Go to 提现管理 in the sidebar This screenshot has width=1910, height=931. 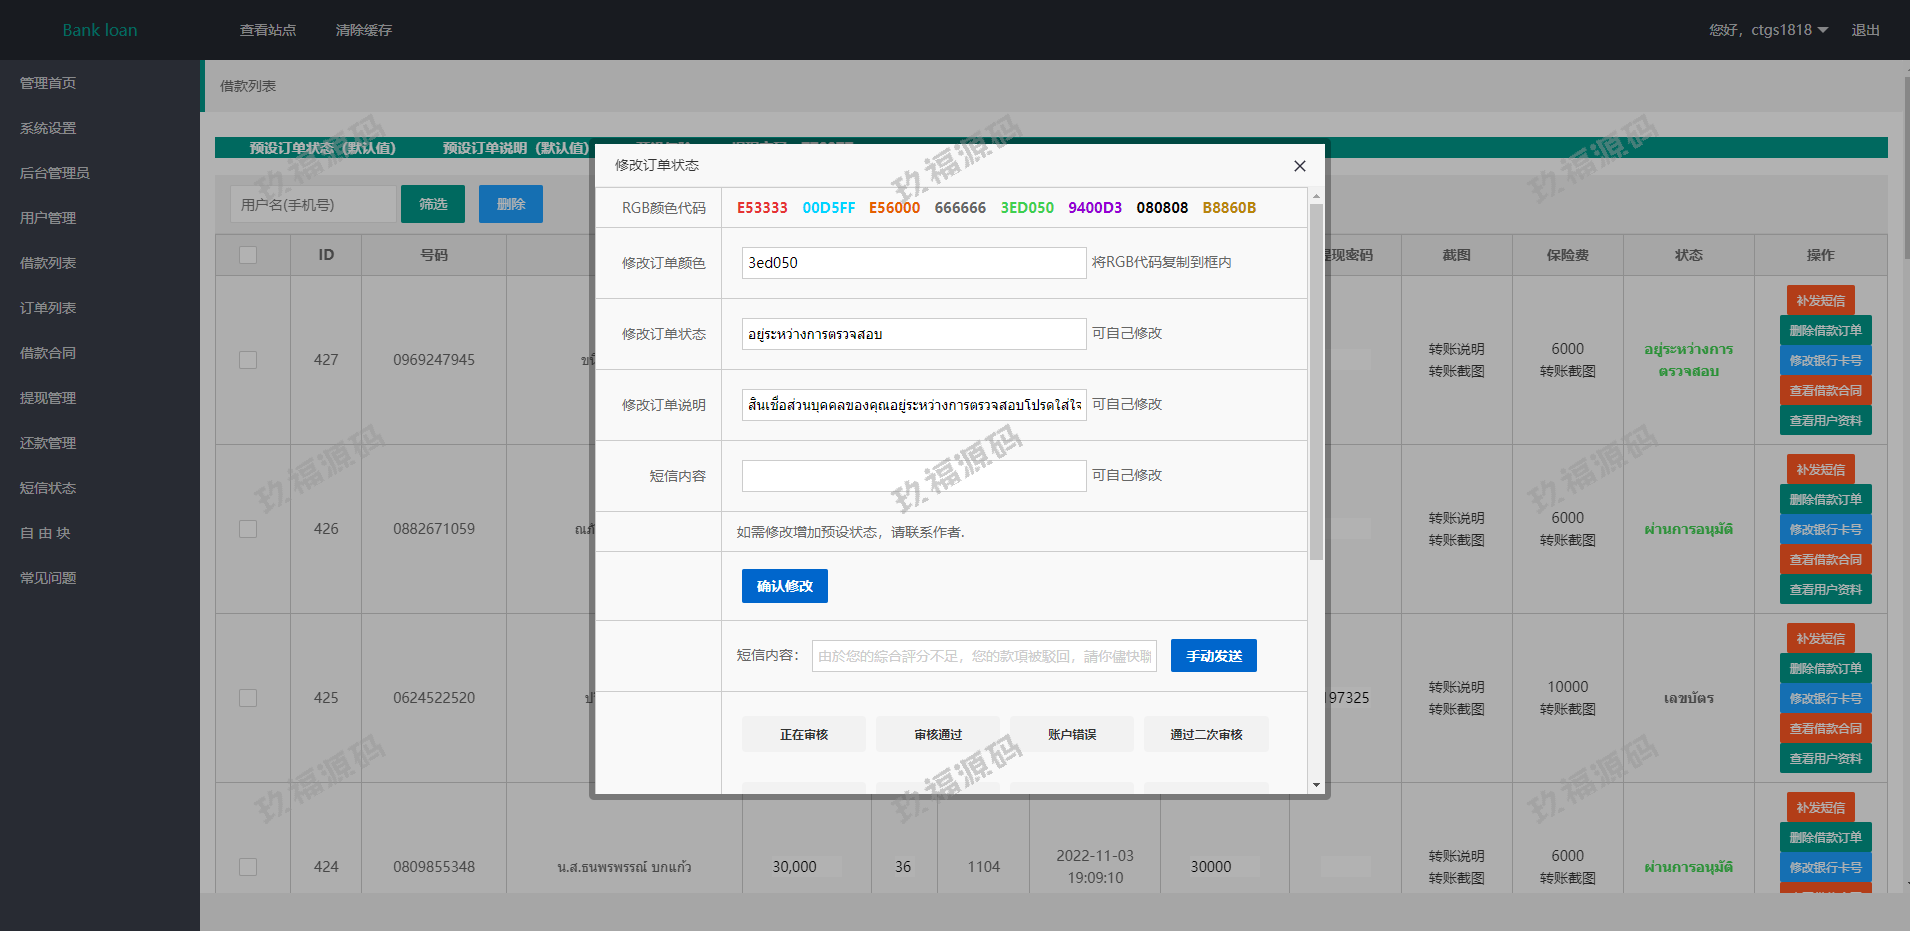pyautogui.click(x=48, y=398)
